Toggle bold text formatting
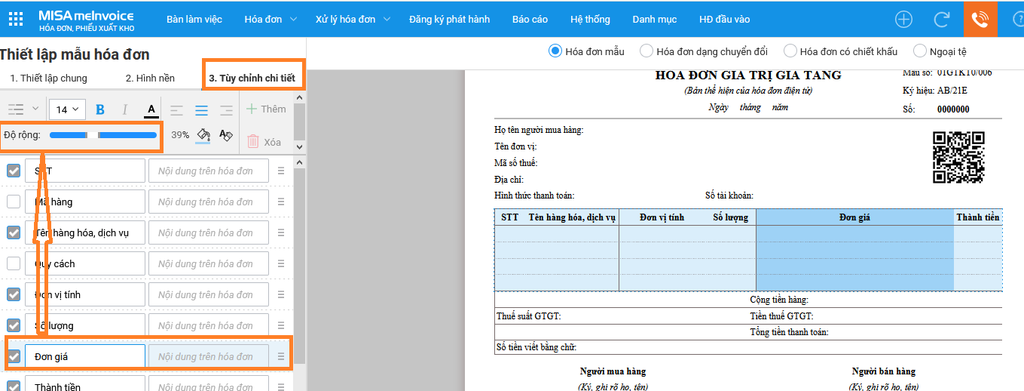1024x391 pixels. tap(100, 109)
